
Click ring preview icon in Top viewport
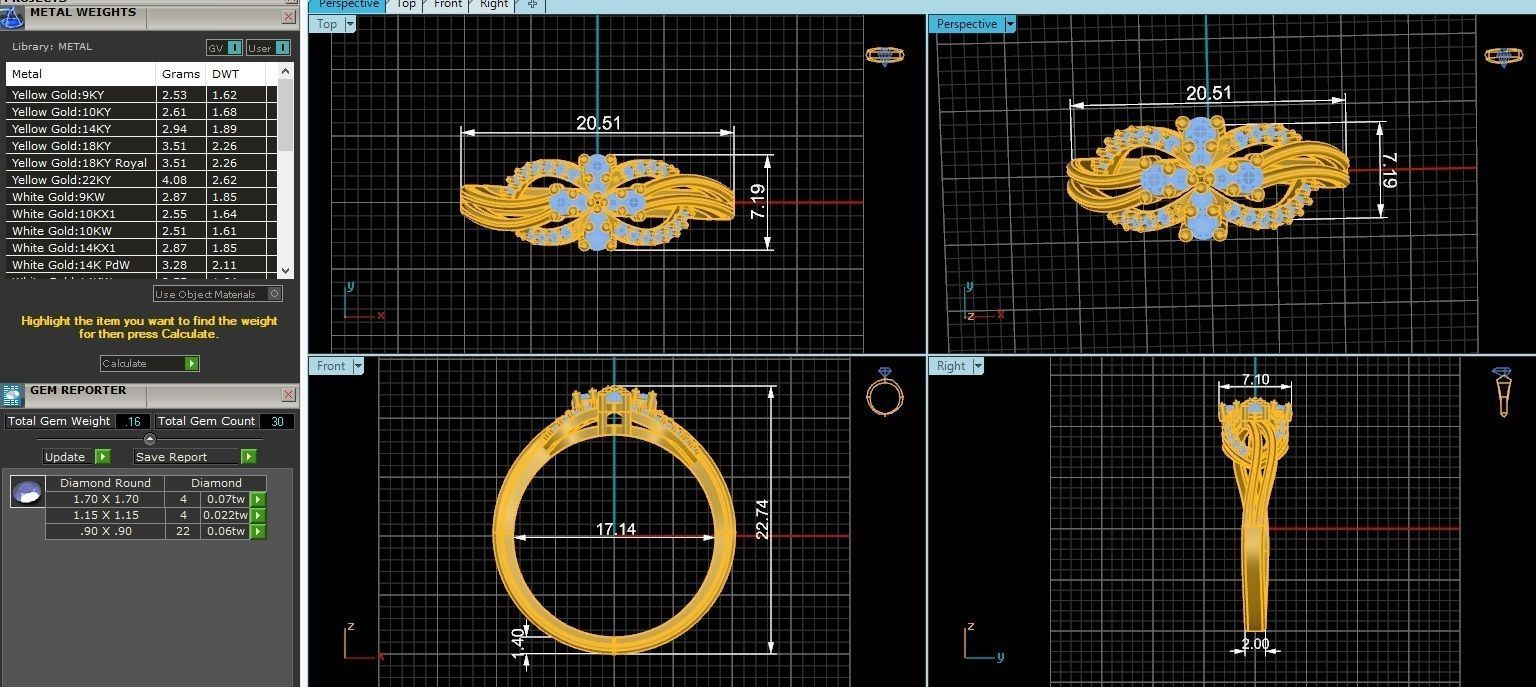pyautogui.click(x=884, y=56)
